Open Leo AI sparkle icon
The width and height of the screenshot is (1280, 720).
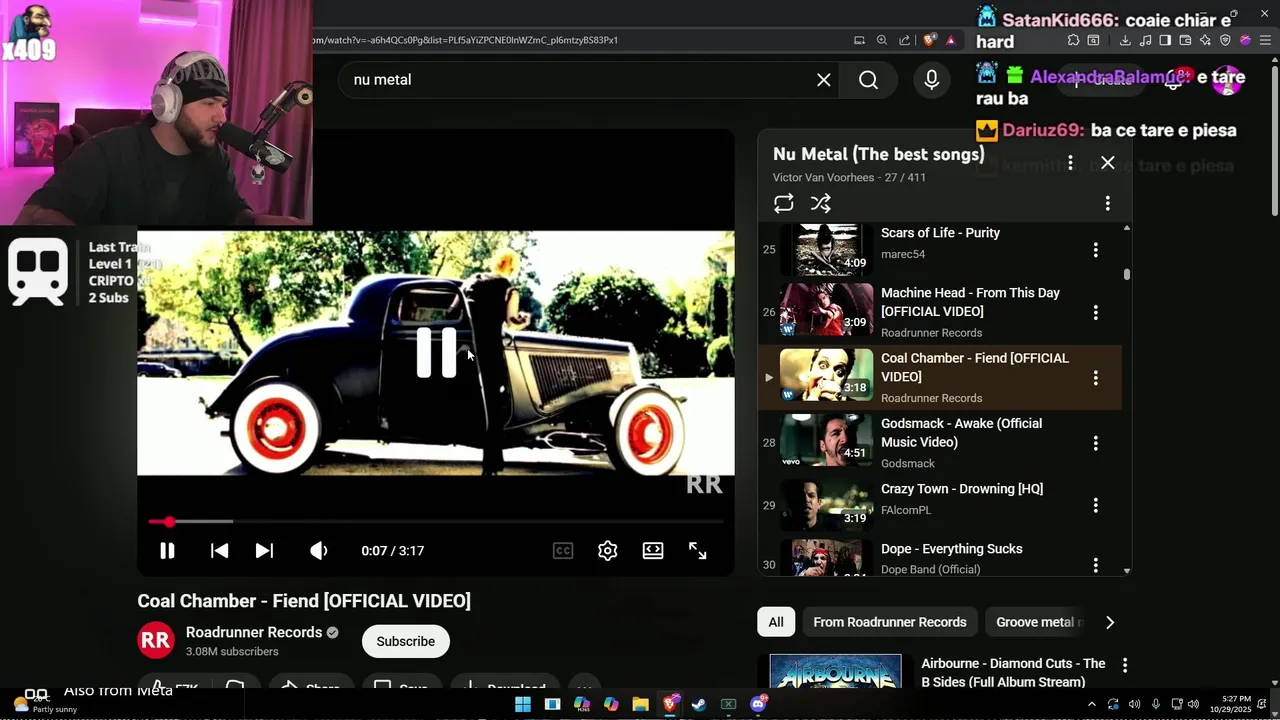1205,40
